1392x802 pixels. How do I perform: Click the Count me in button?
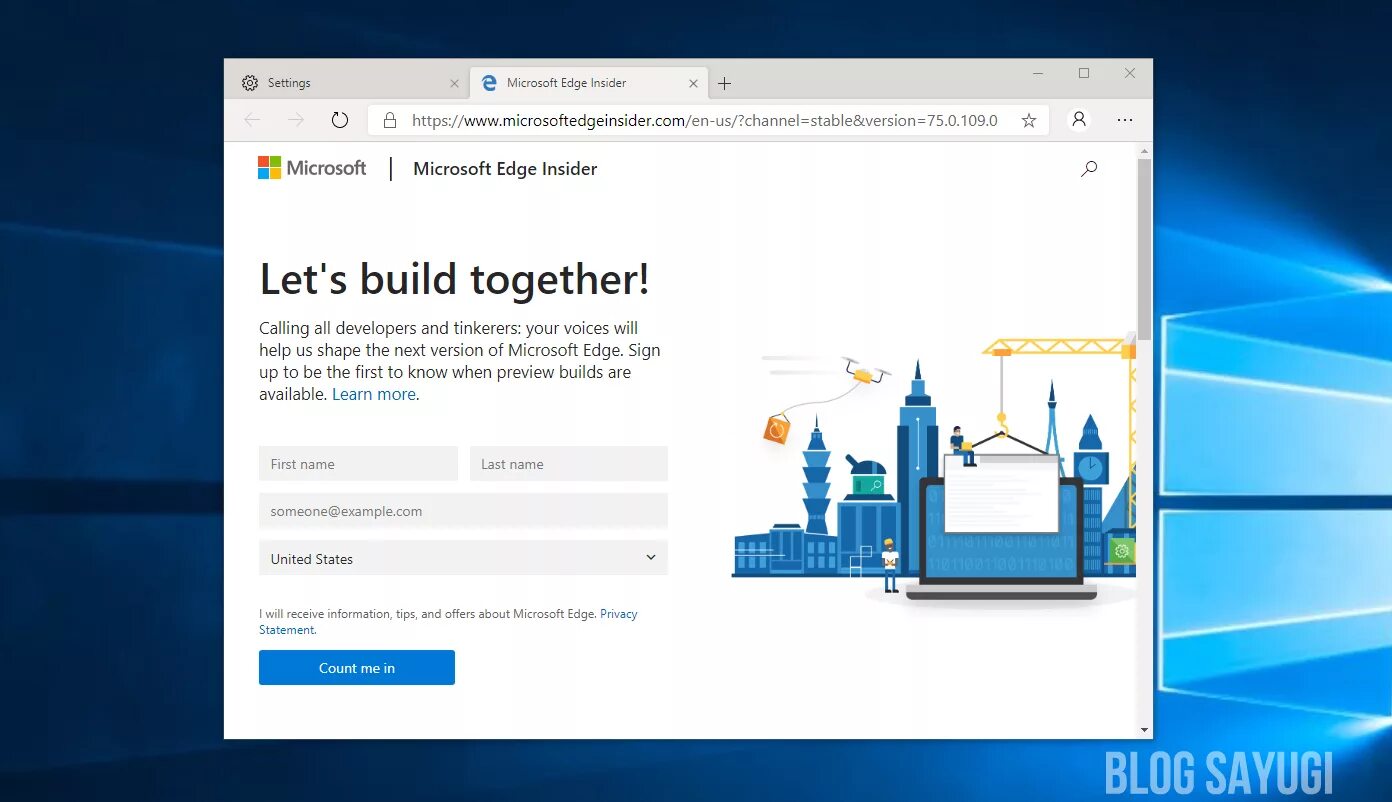(357, 668)
